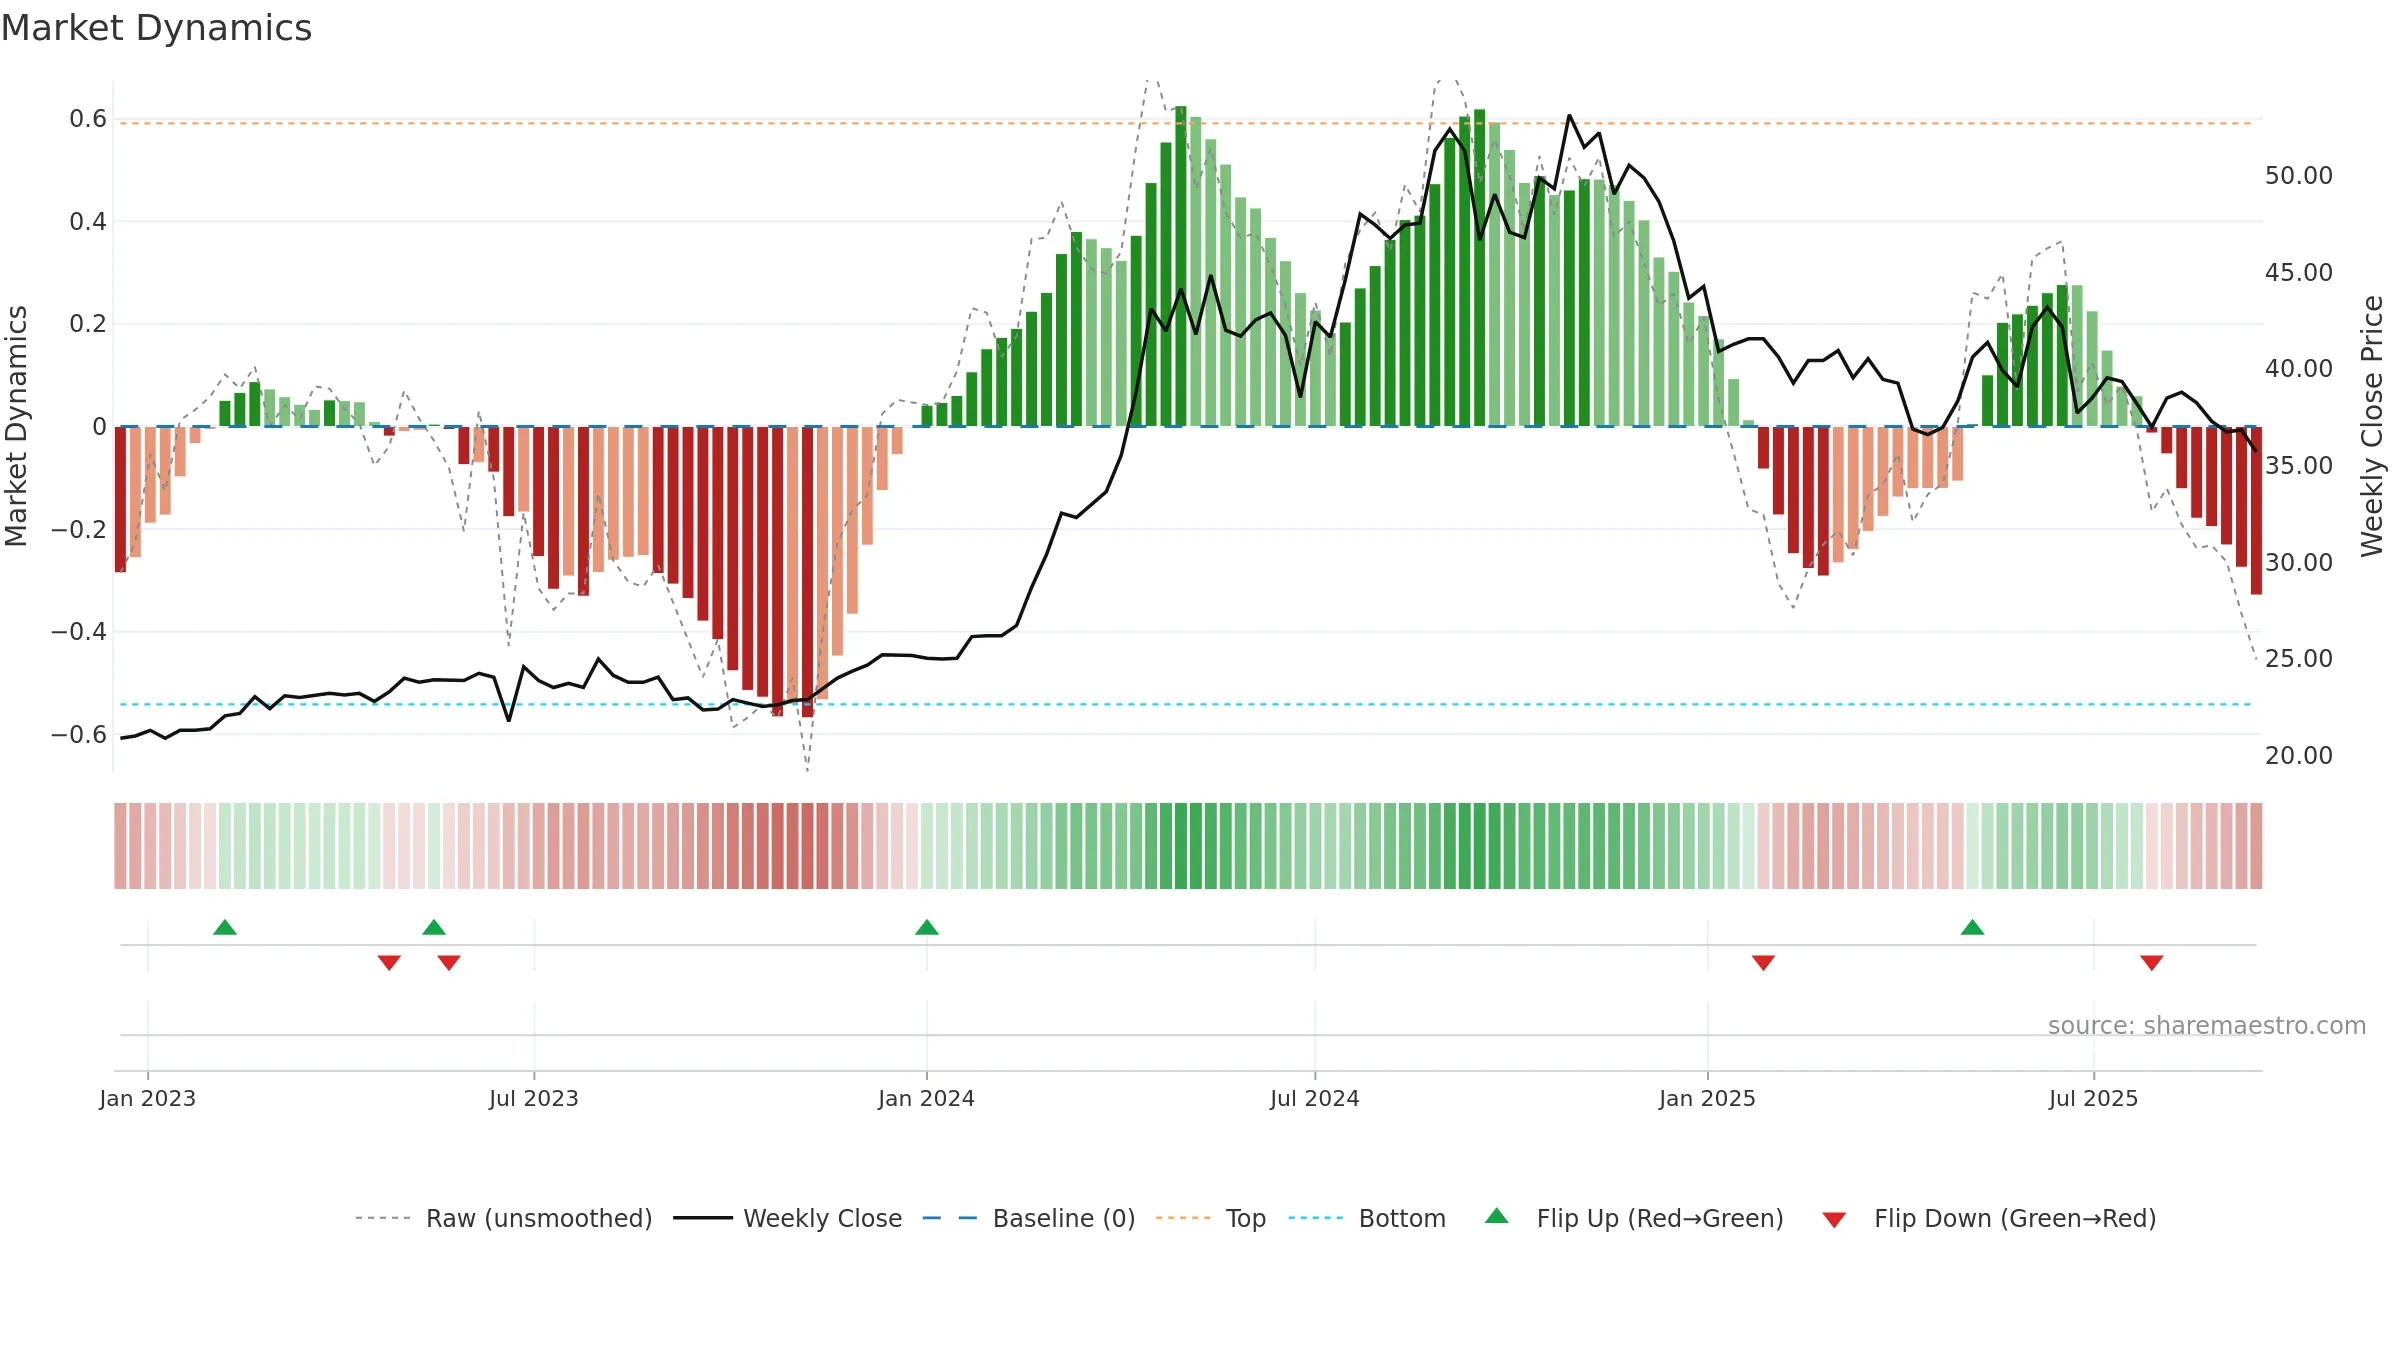Click the Jul 2023 x-axis label
Image resolution: width=2400 pixels, height=1350 pixels.
534,1098
